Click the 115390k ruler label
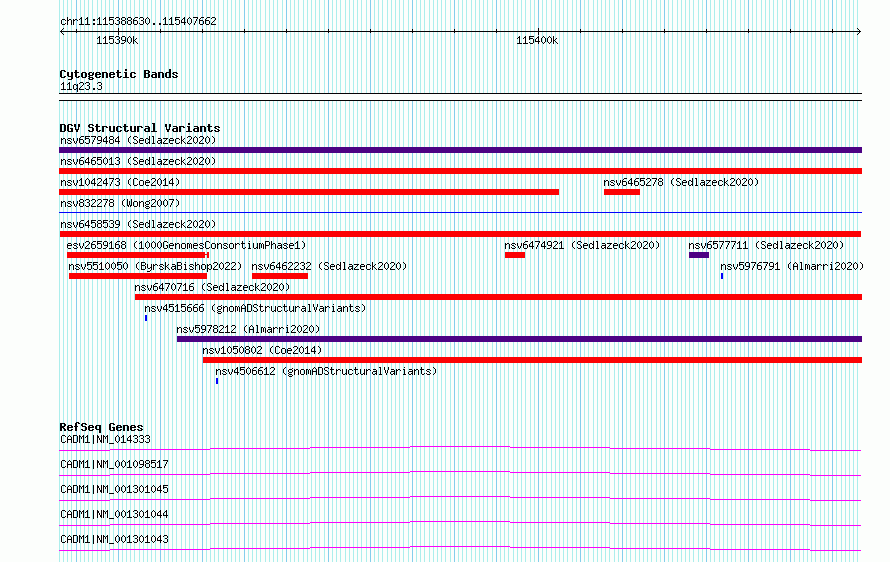 pyautogui.click(x=117, y=41)
